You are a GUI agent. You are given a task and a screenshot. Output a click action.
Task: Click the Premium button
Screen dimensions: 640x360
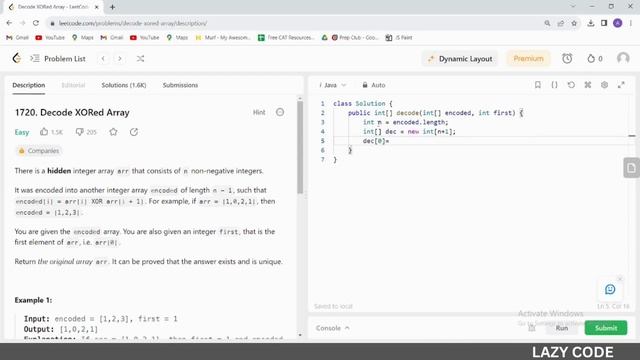528,59
